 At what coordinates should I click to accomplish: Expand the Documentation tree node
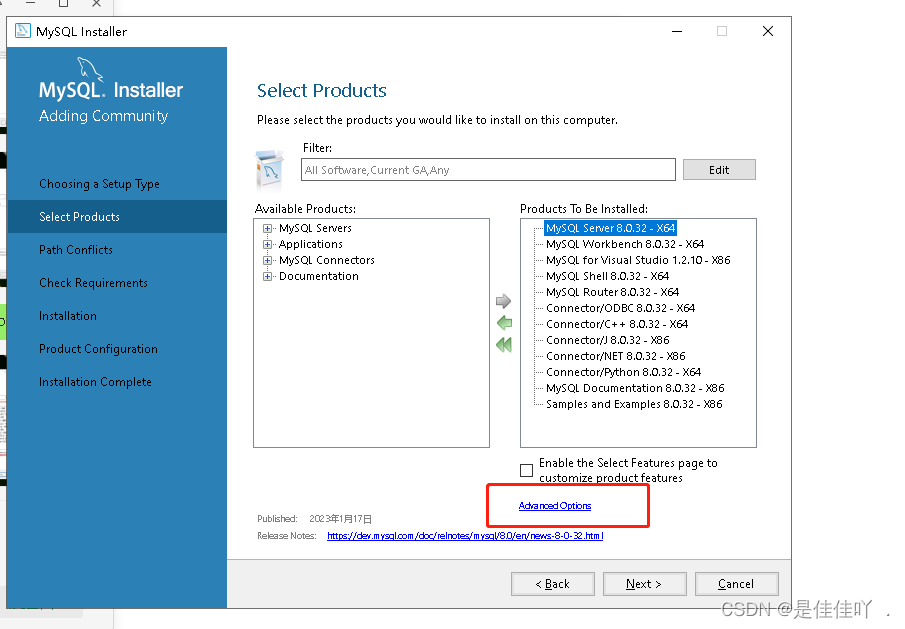(x=267, y=276)
